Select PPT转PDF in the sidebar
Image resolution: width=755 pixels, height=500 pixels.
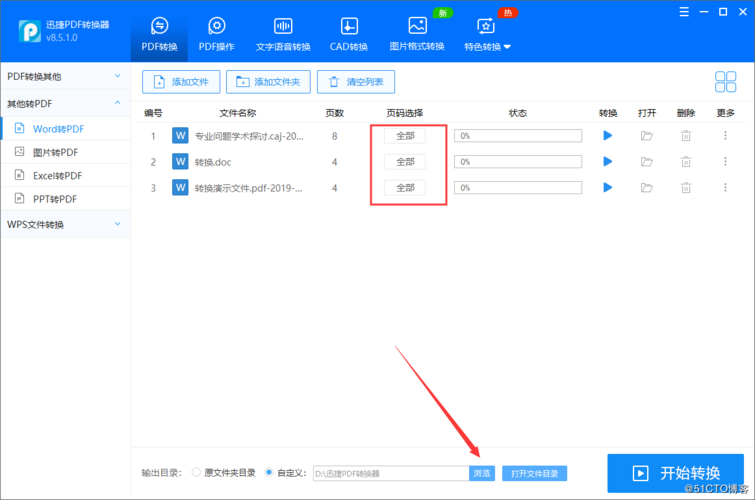click(x=65, y=199)
